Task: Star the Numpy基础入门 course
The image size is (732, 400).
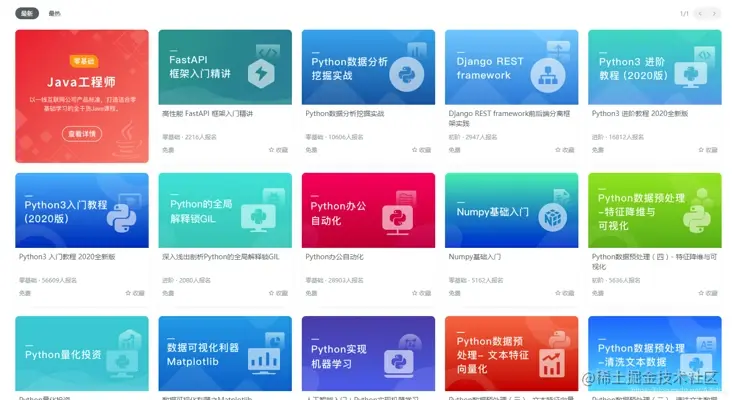Action: click(565, 293)
